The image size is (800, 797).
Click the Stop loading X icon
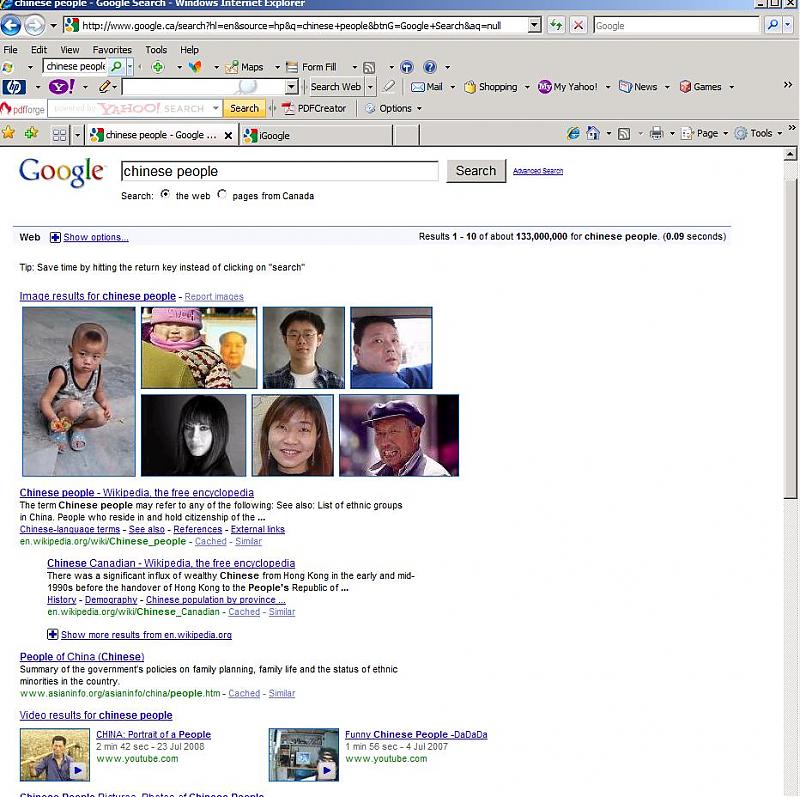pyautogui.click(x=578, y=25)
